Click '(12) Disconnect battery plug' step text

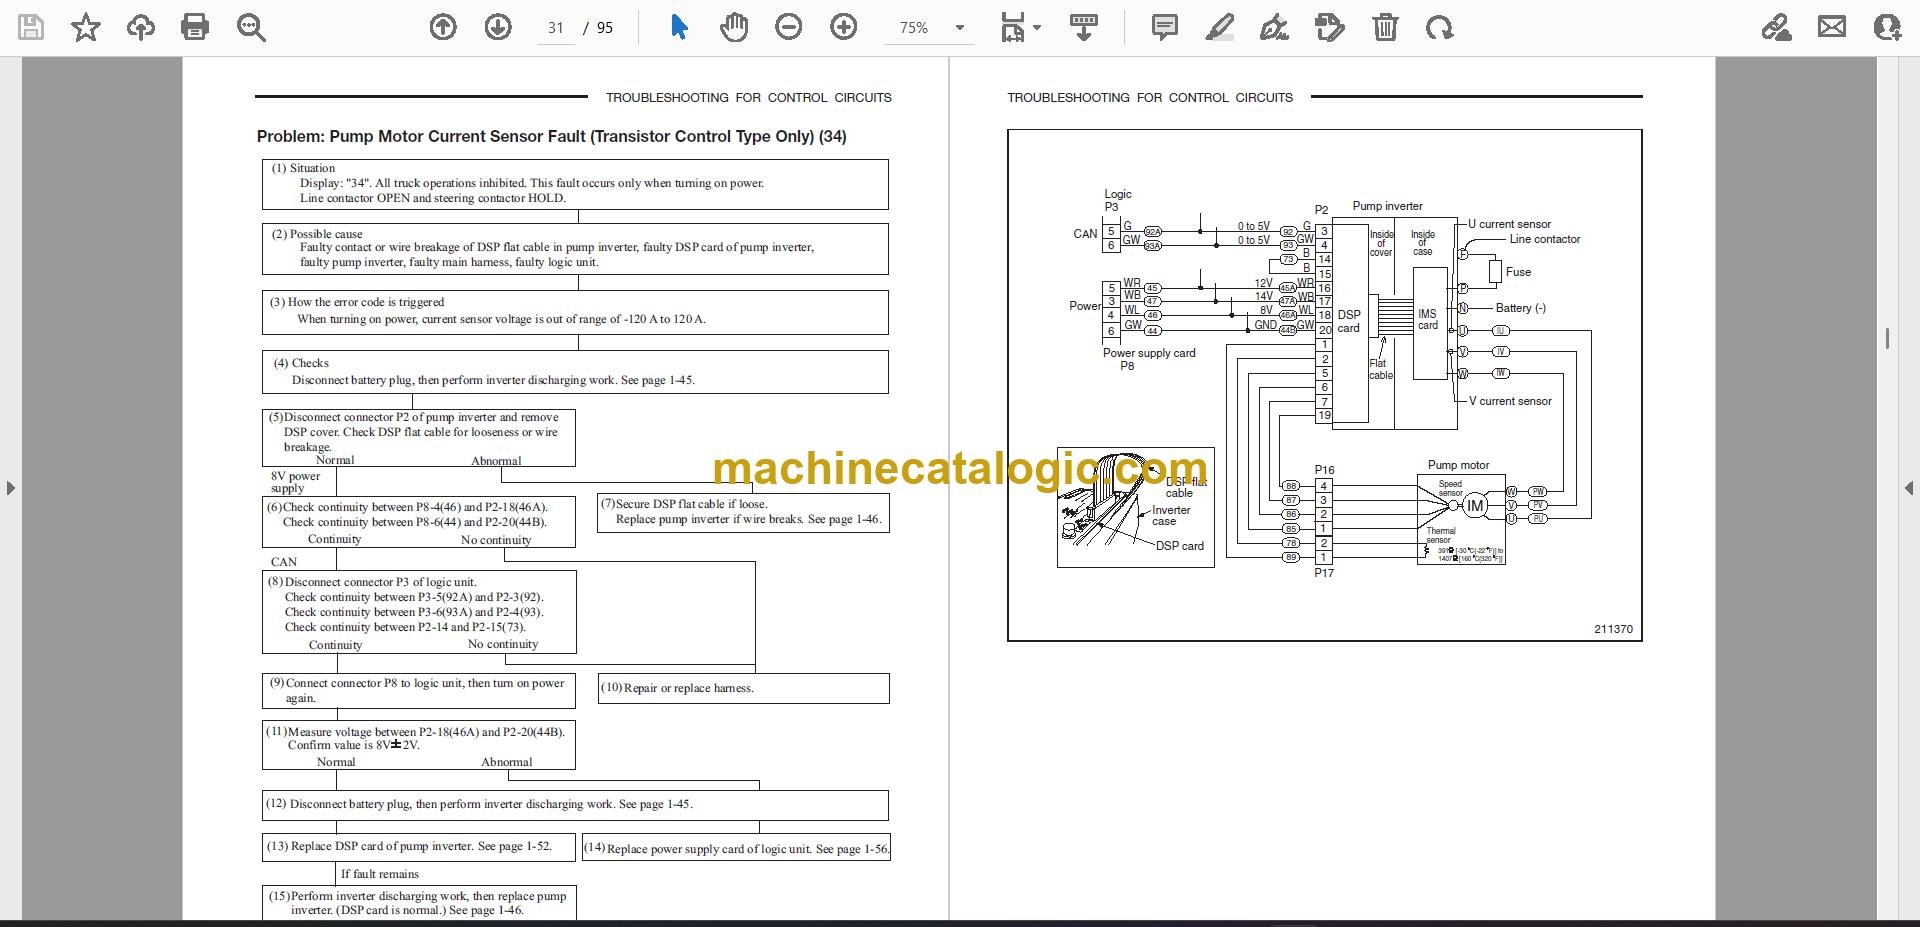point(479,804)
